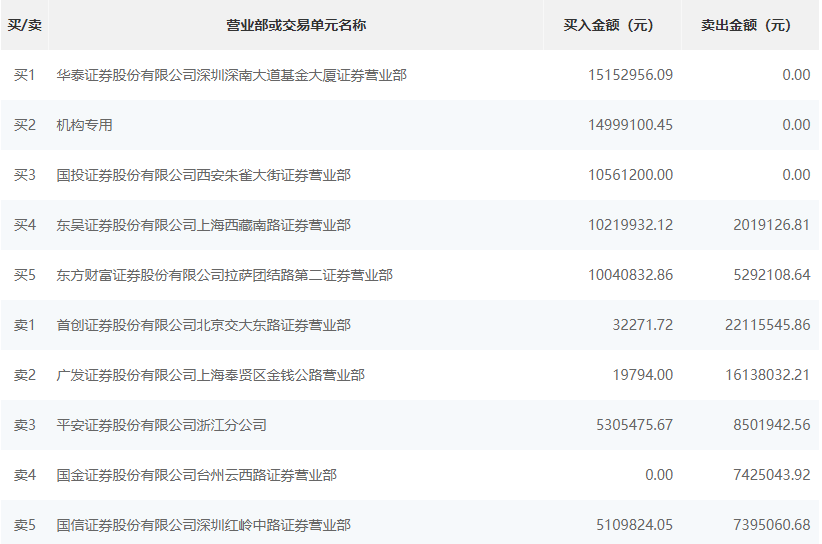The height and width of the screenshot is (544, 822).
Task: Click 国信证券深圳红岭中路证券营业部 name
Action: 203,525
